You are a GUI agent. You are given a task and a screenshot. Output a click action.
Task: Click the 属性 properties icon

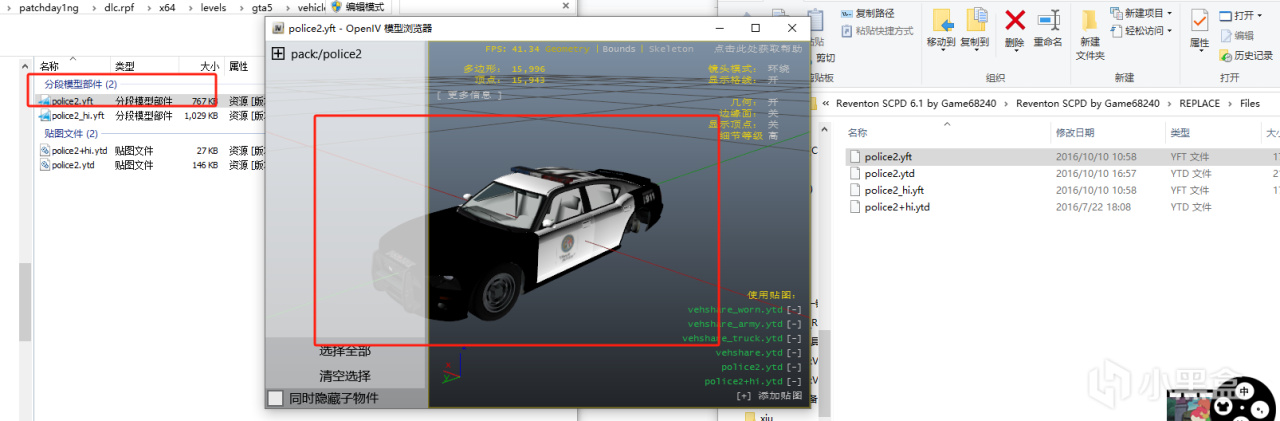tap(1199, 20)
